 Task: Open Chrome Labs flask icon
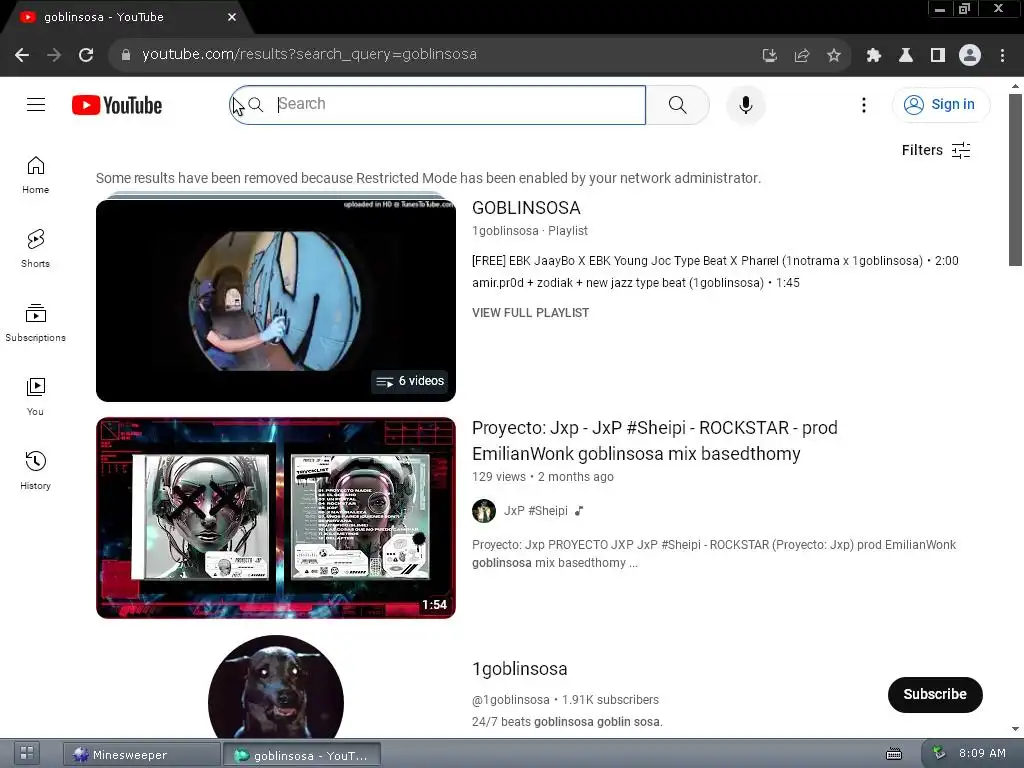click(906, 56)
